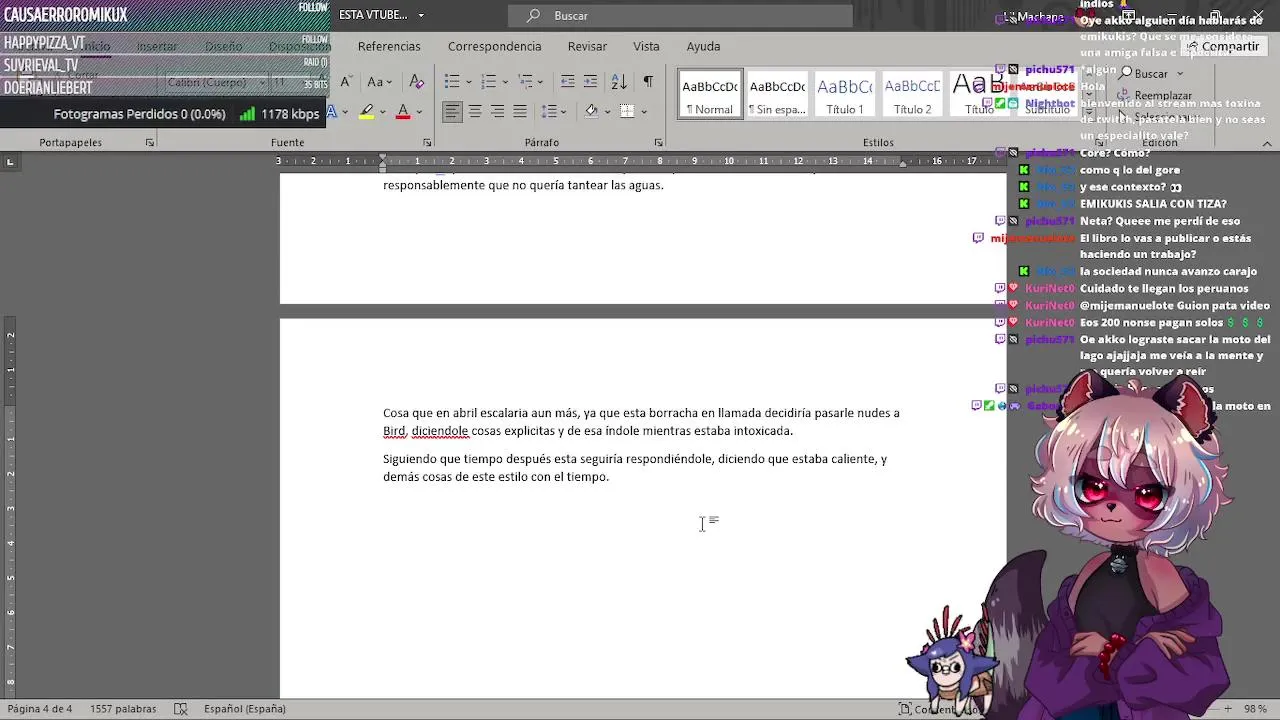Click the misspelled word diciendole
Viewport: 1280px width, 720px height.
(440, 431)
